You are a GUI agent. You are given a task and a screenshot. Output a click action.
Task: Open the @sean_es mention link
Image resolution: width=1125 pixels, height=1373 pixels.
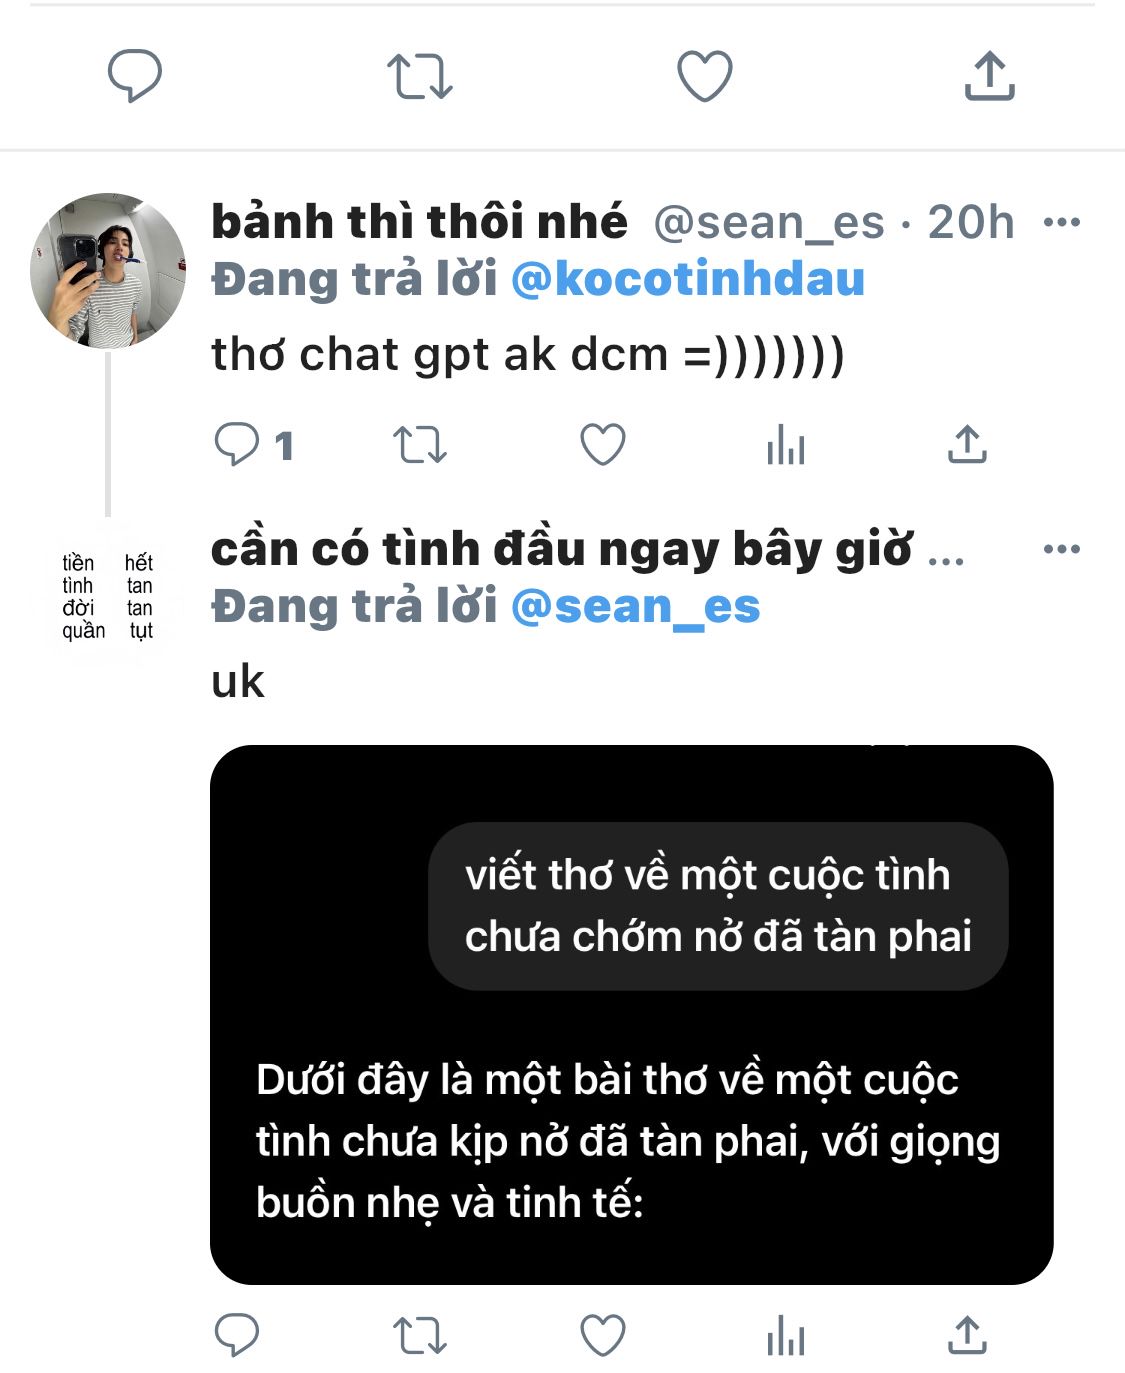click(x=636, y=606)
